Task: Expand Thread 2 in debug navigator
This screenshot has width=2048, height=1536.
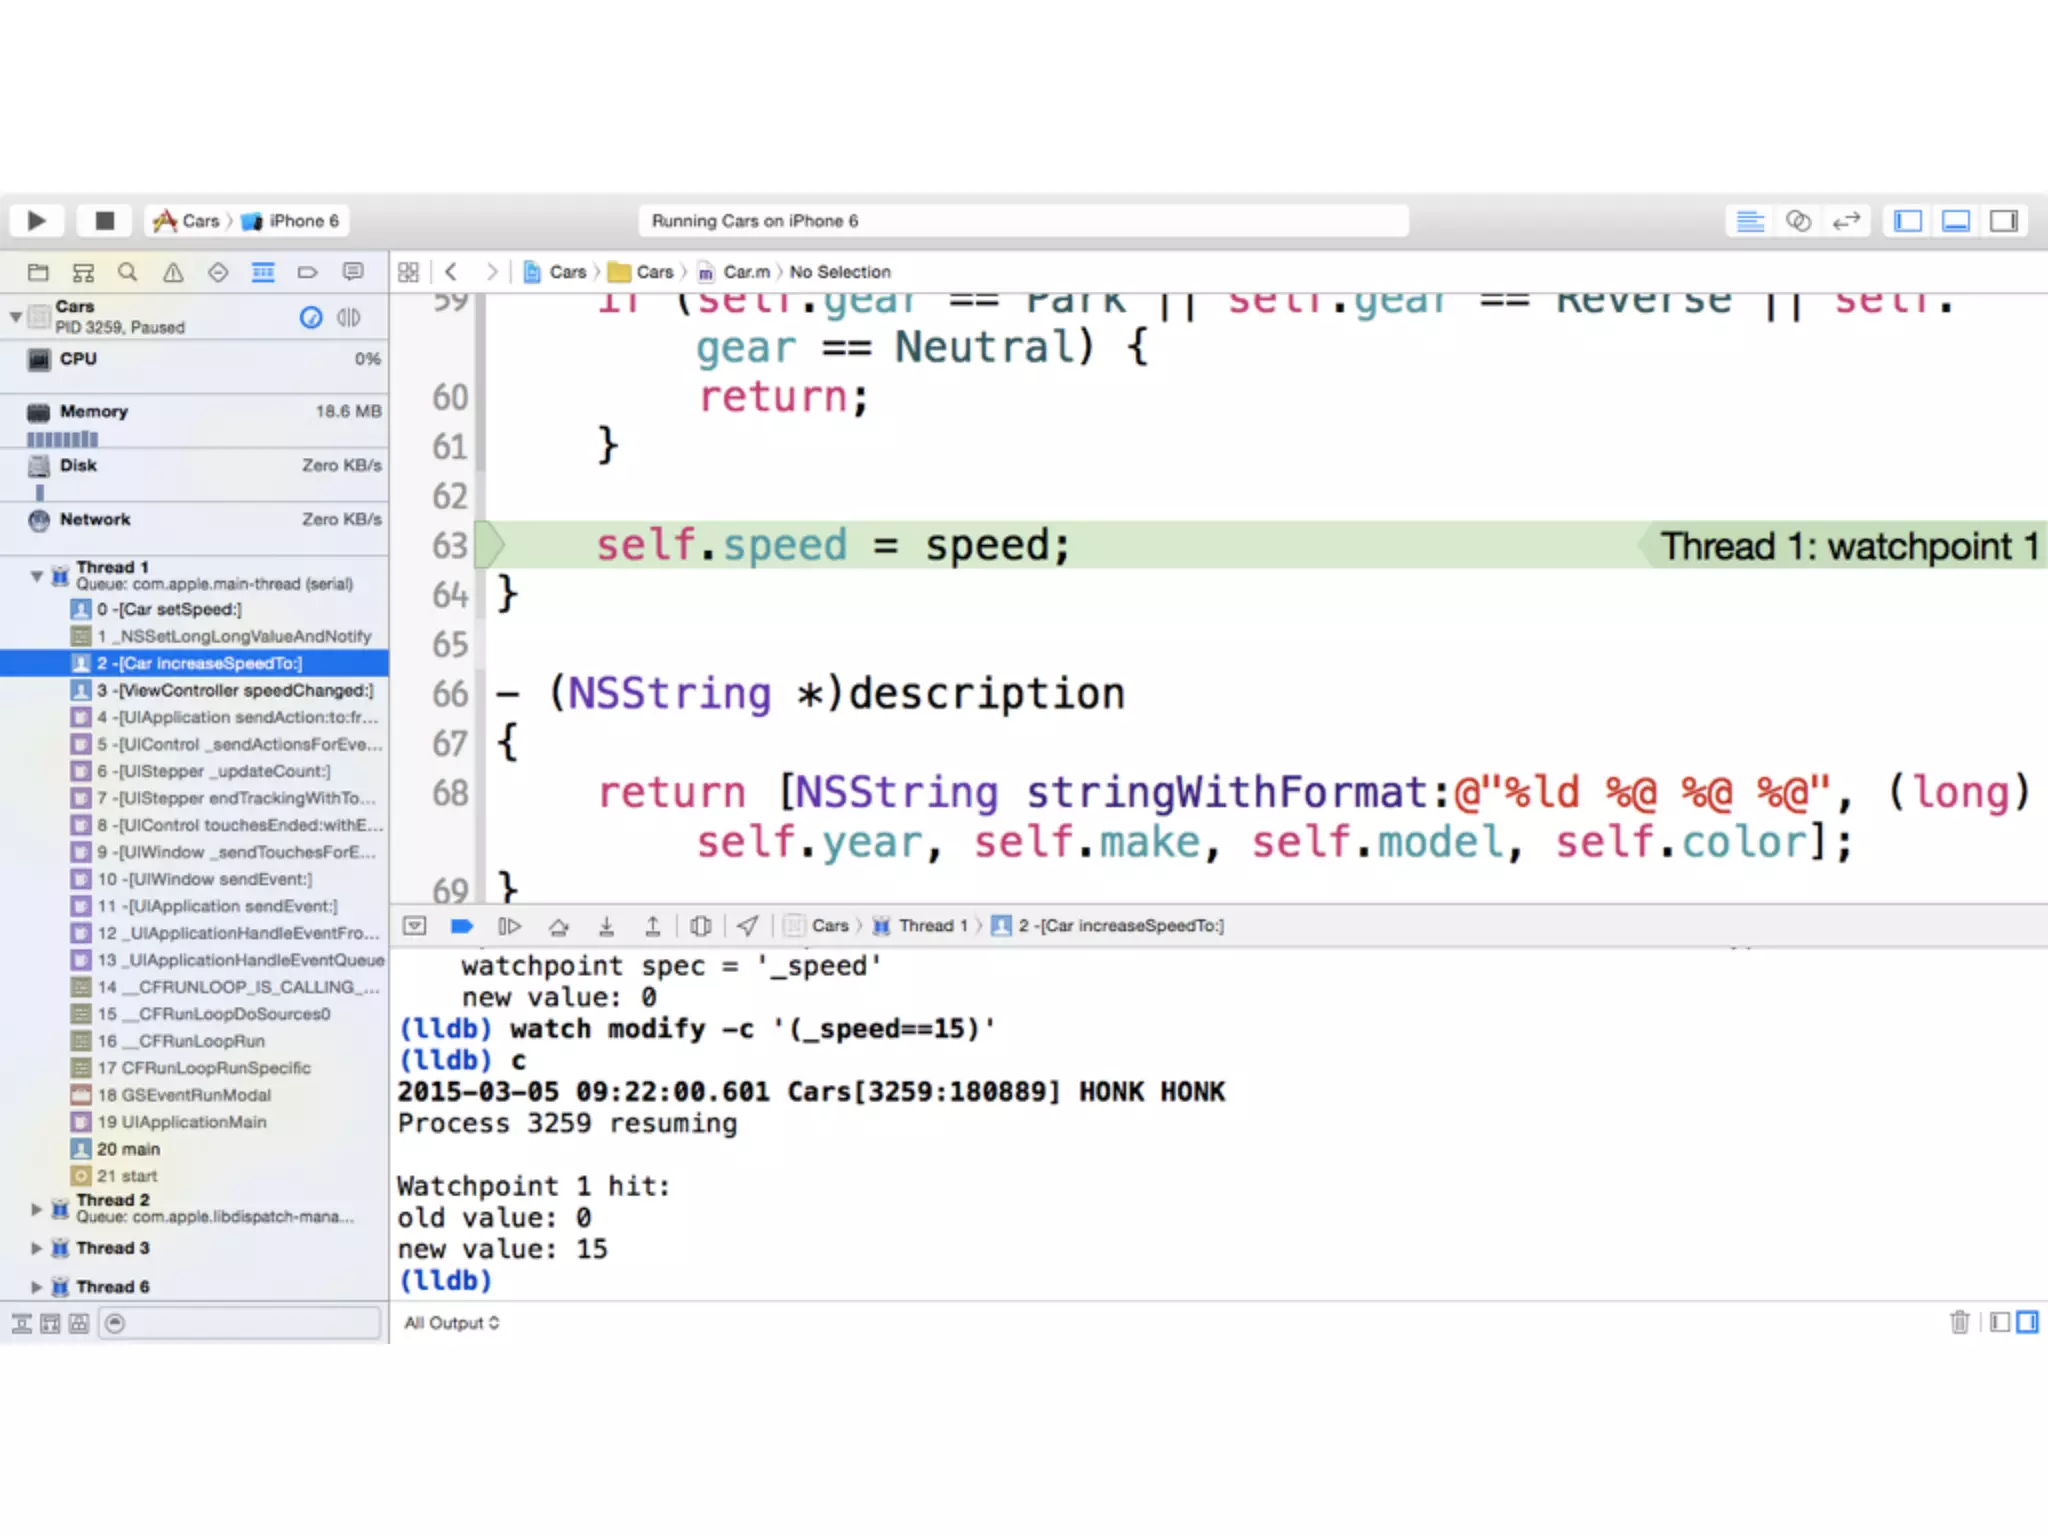Action: tap(37, 1208)
